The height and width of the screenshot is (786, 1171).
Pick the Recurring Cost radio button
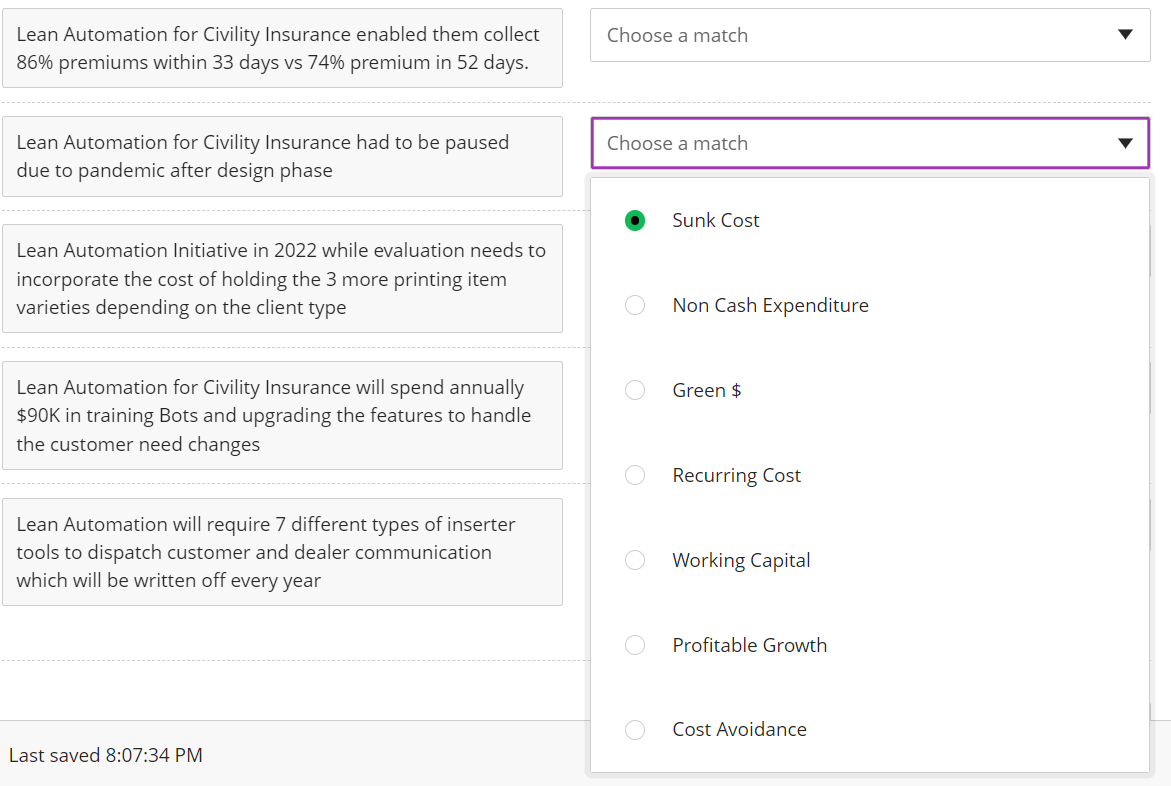tap(635, 475)
